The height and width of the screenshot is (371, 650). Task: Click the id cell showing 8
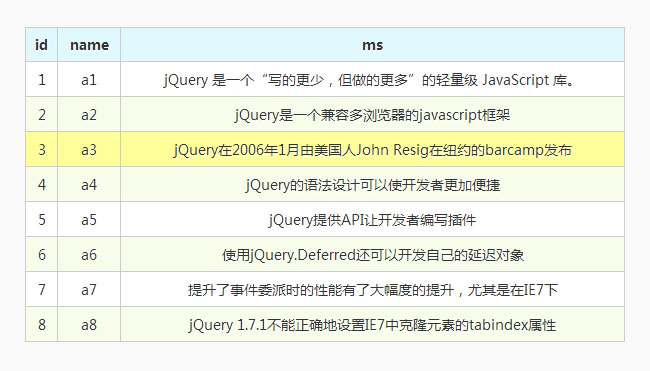[41, 324]
